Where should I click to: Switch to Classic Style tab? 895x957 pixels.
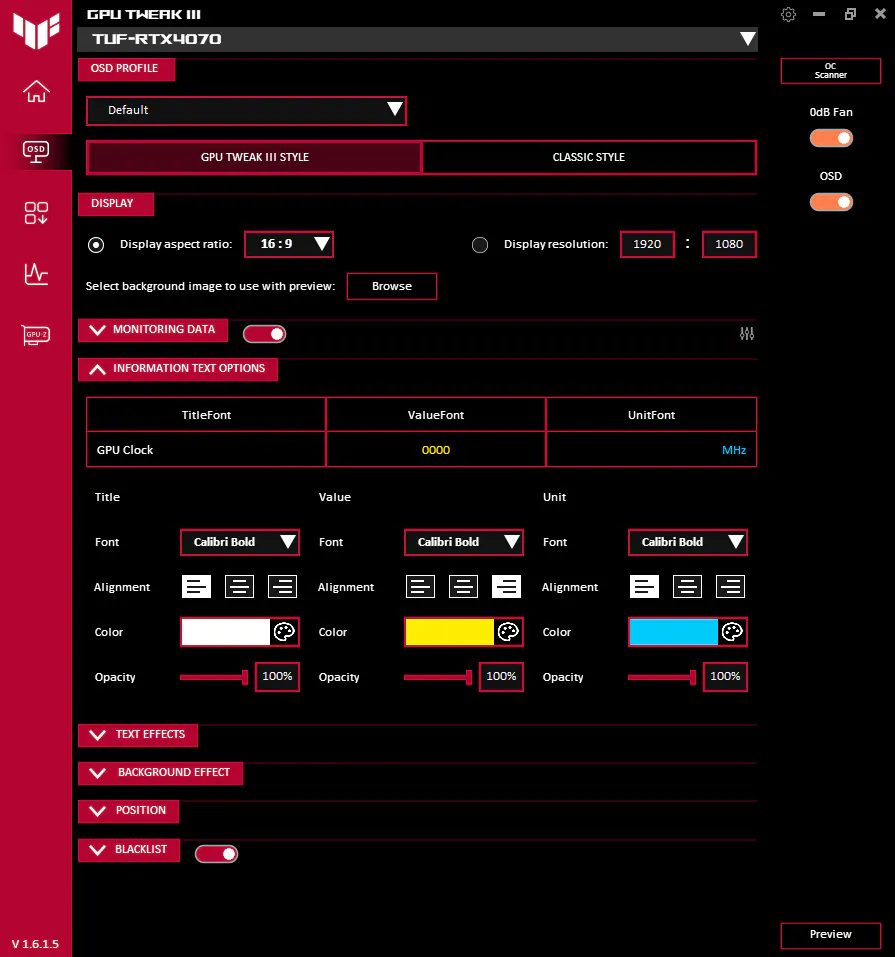coord(589,157)
